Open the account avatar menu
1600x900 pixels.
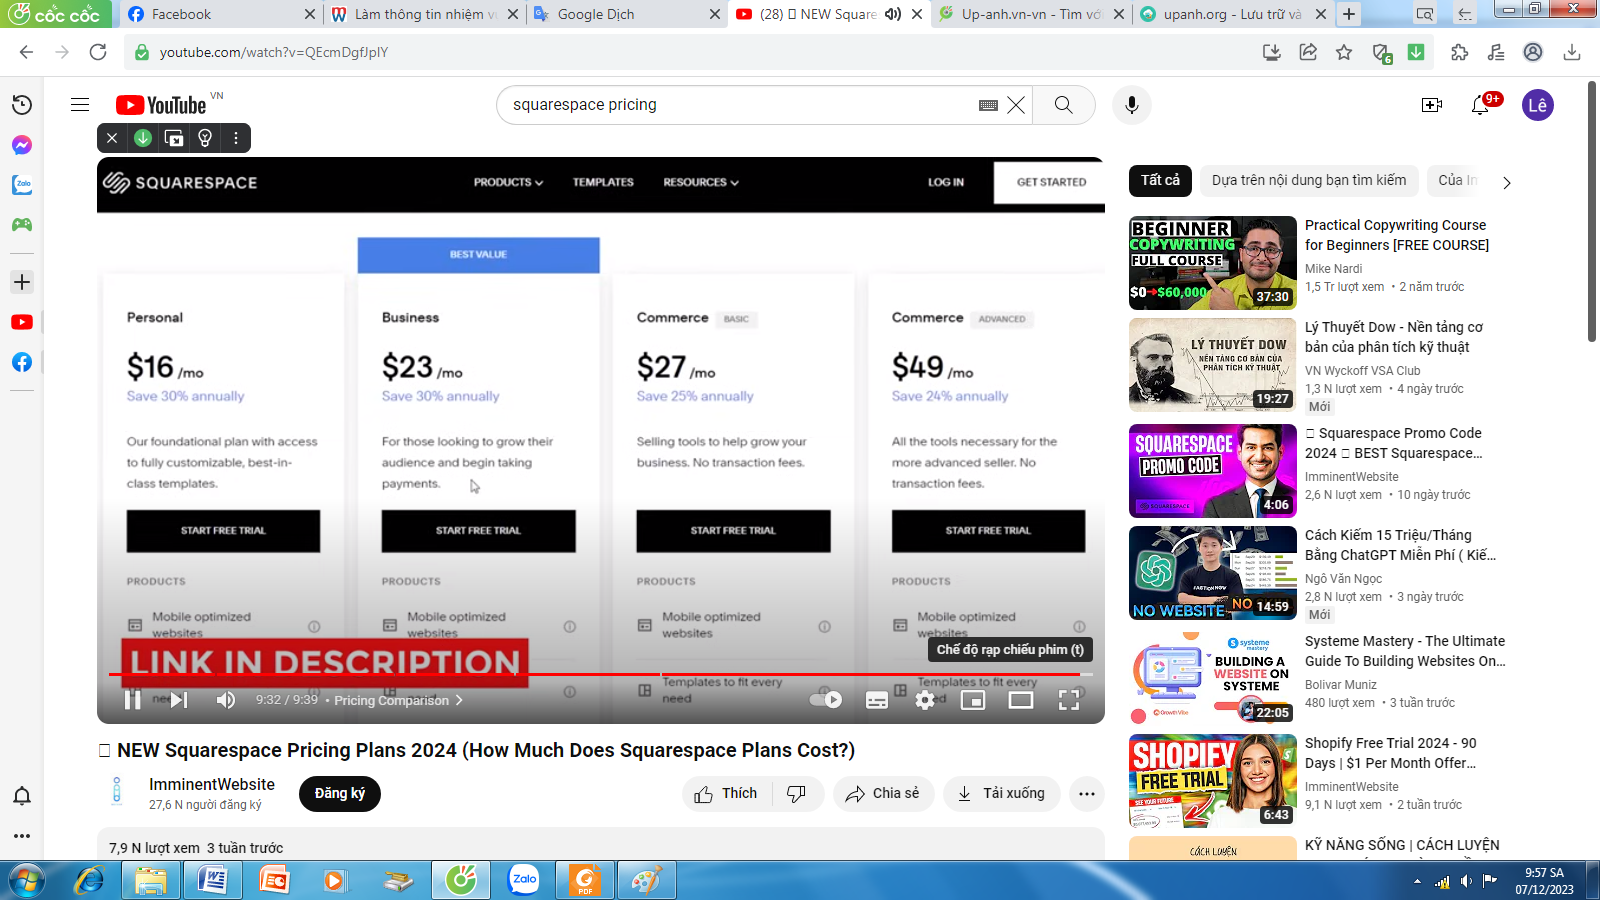click(1538, 105)
